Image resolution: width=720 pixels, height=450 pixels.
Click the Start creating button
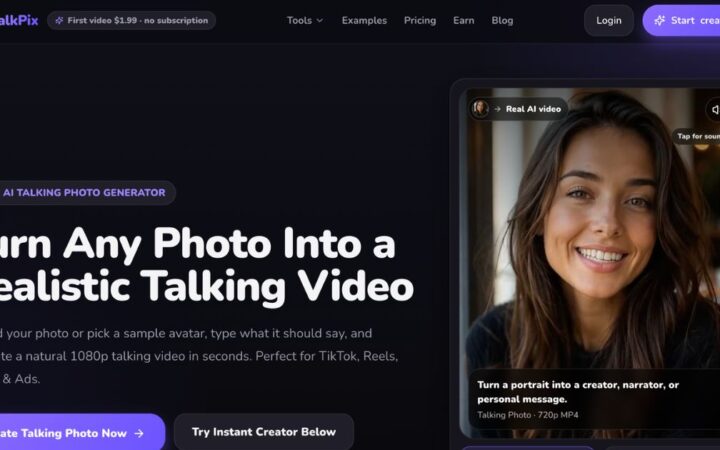pos(681,20)
